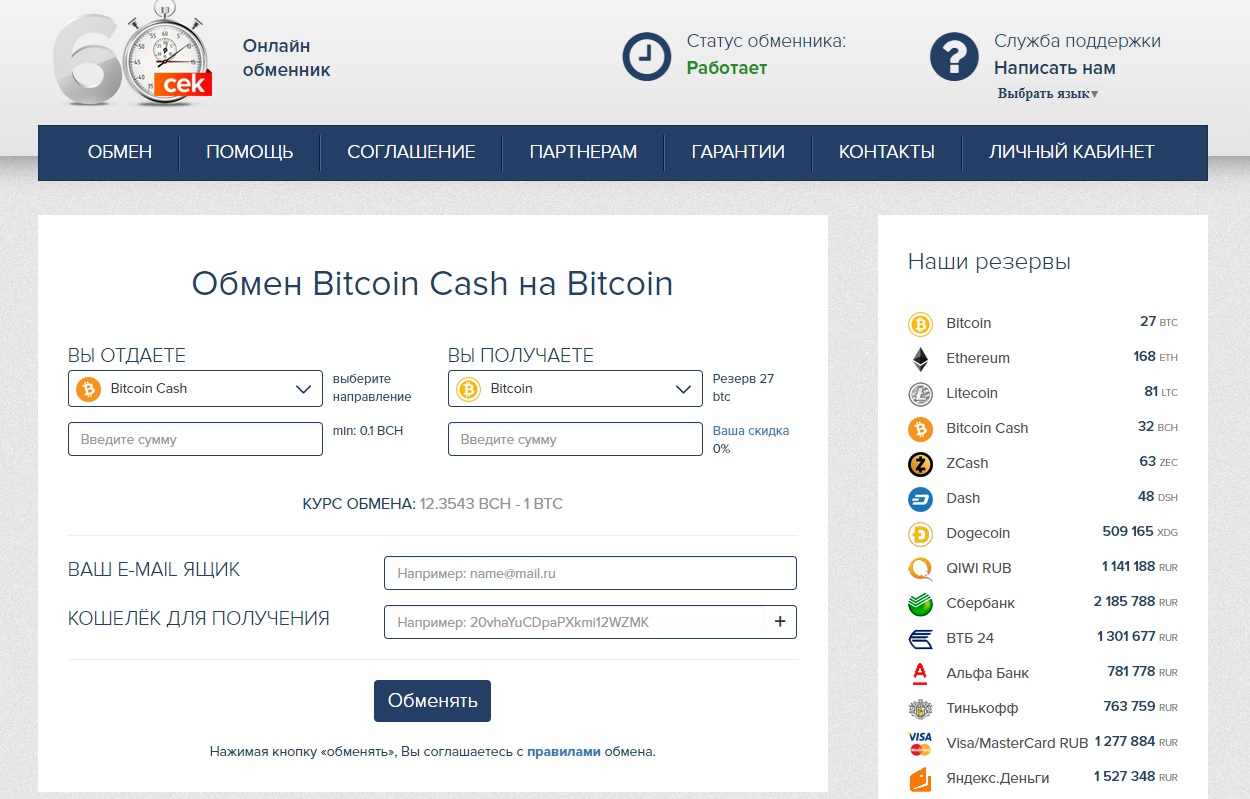Open the Bitcoin receive-currency dropdown

coord(575,389)
